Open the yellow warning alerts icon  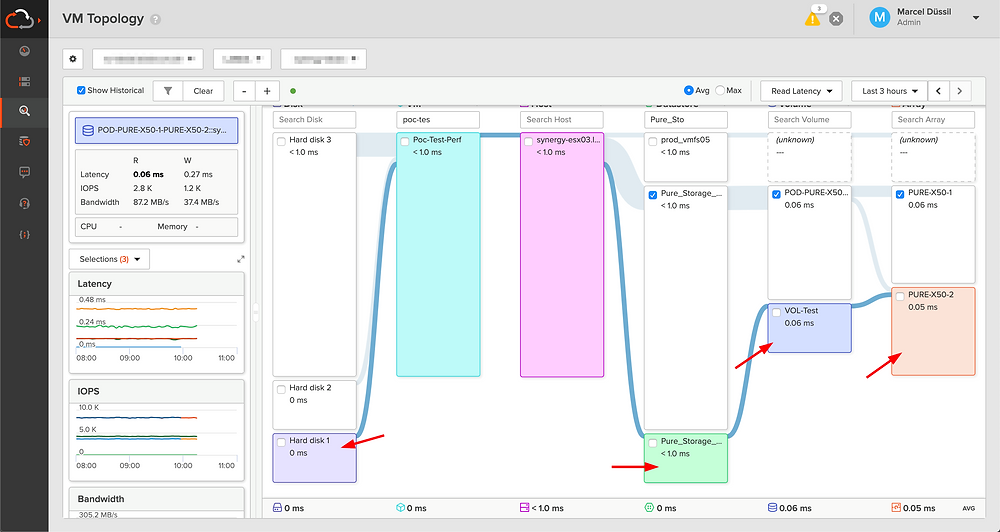pyautogui.click(x=812, y=18)
